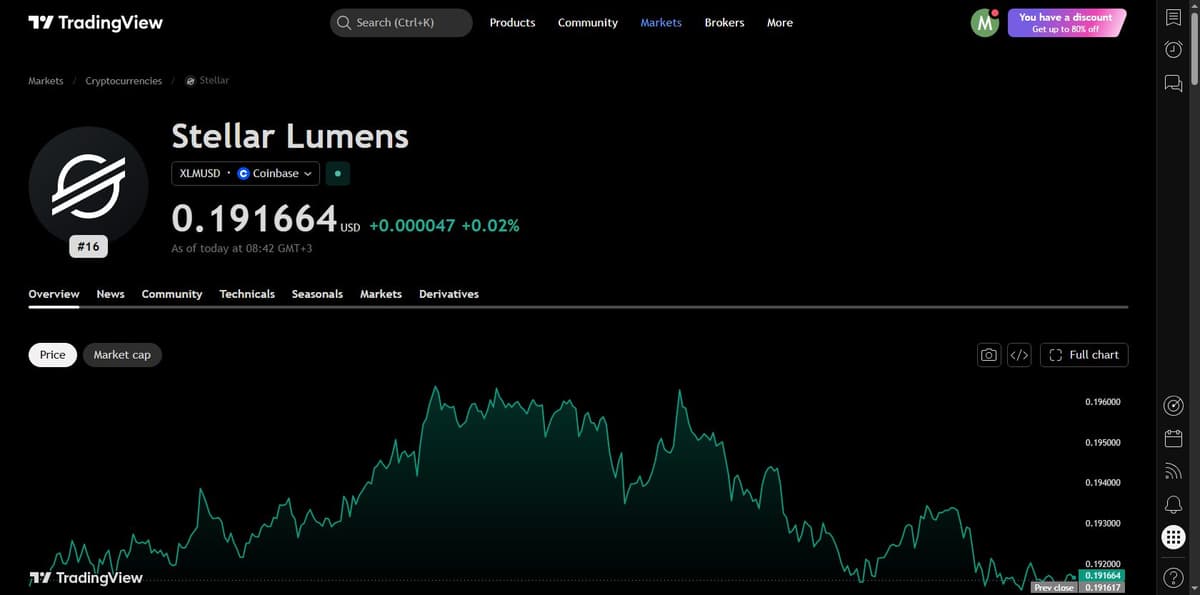Go to TradingView home via top logo
The height and width of the screenshot is (595, 1200).
95,22
